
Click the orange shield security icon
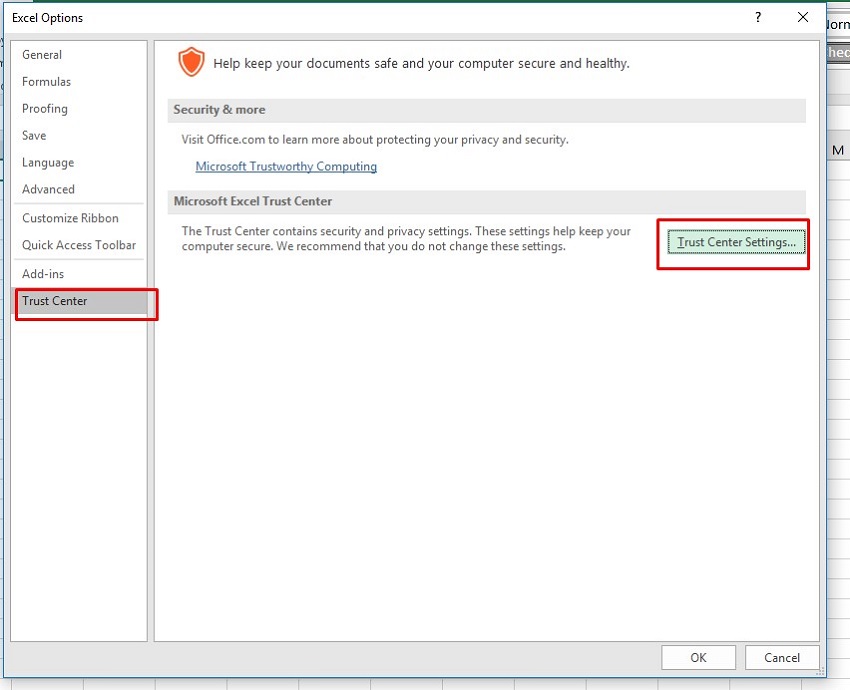(190, 62)
